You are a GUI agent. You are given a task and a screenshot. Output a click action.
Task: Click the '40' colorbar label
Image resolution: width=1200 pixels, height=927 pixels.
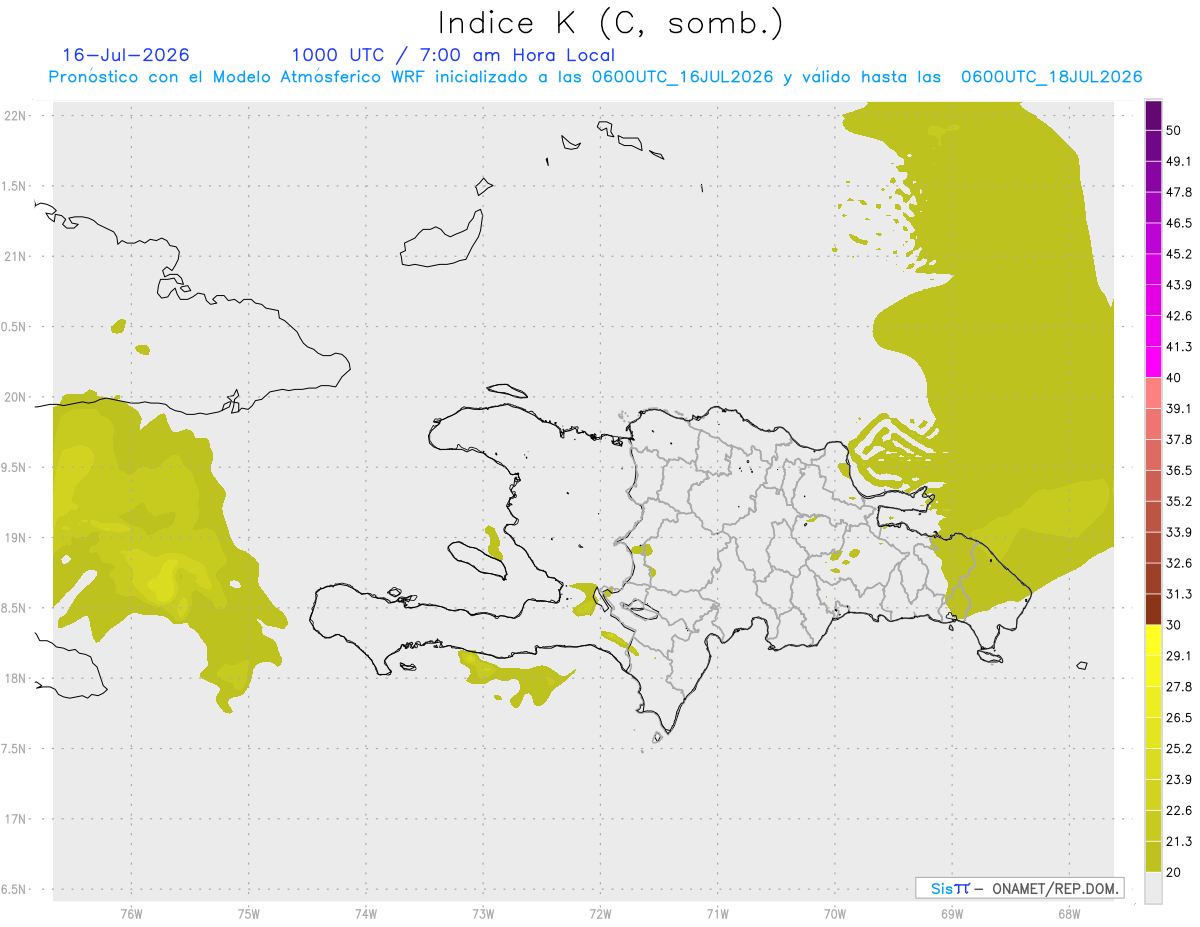(1175, 378)
